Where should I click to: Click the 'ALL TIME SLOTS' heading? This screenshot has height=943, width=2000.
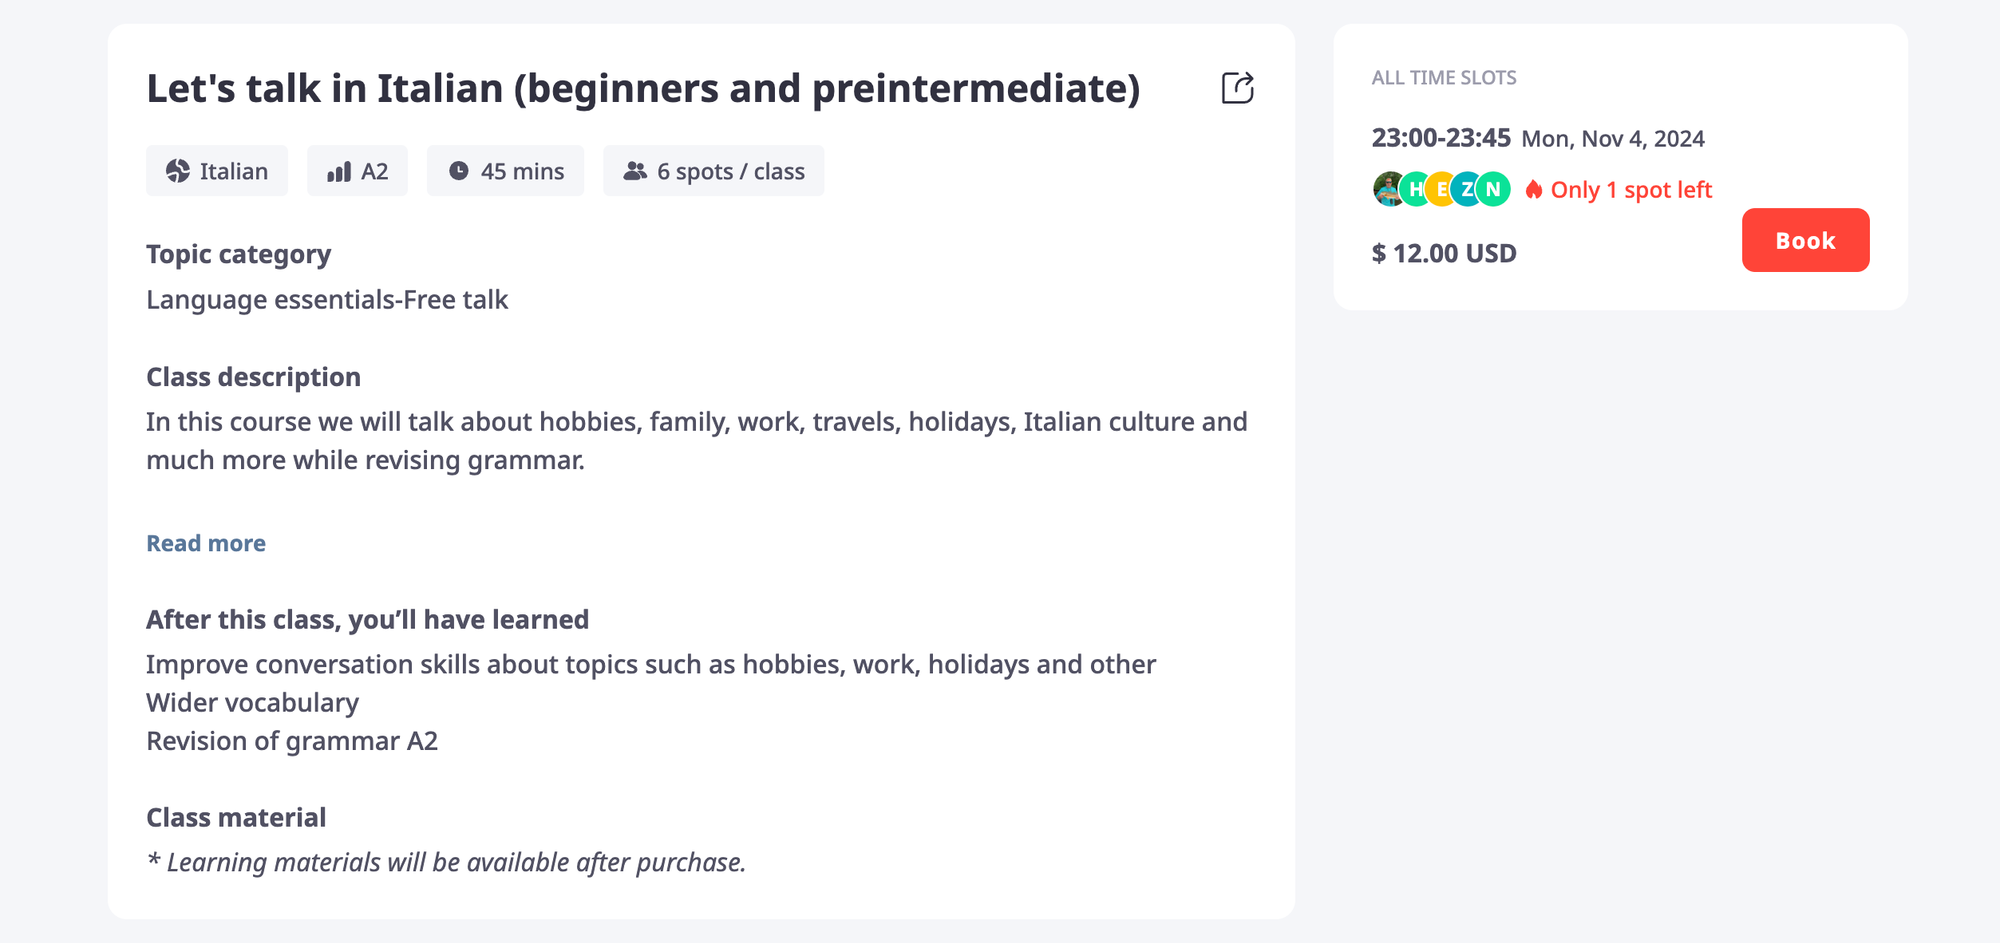pos(1444,78)
